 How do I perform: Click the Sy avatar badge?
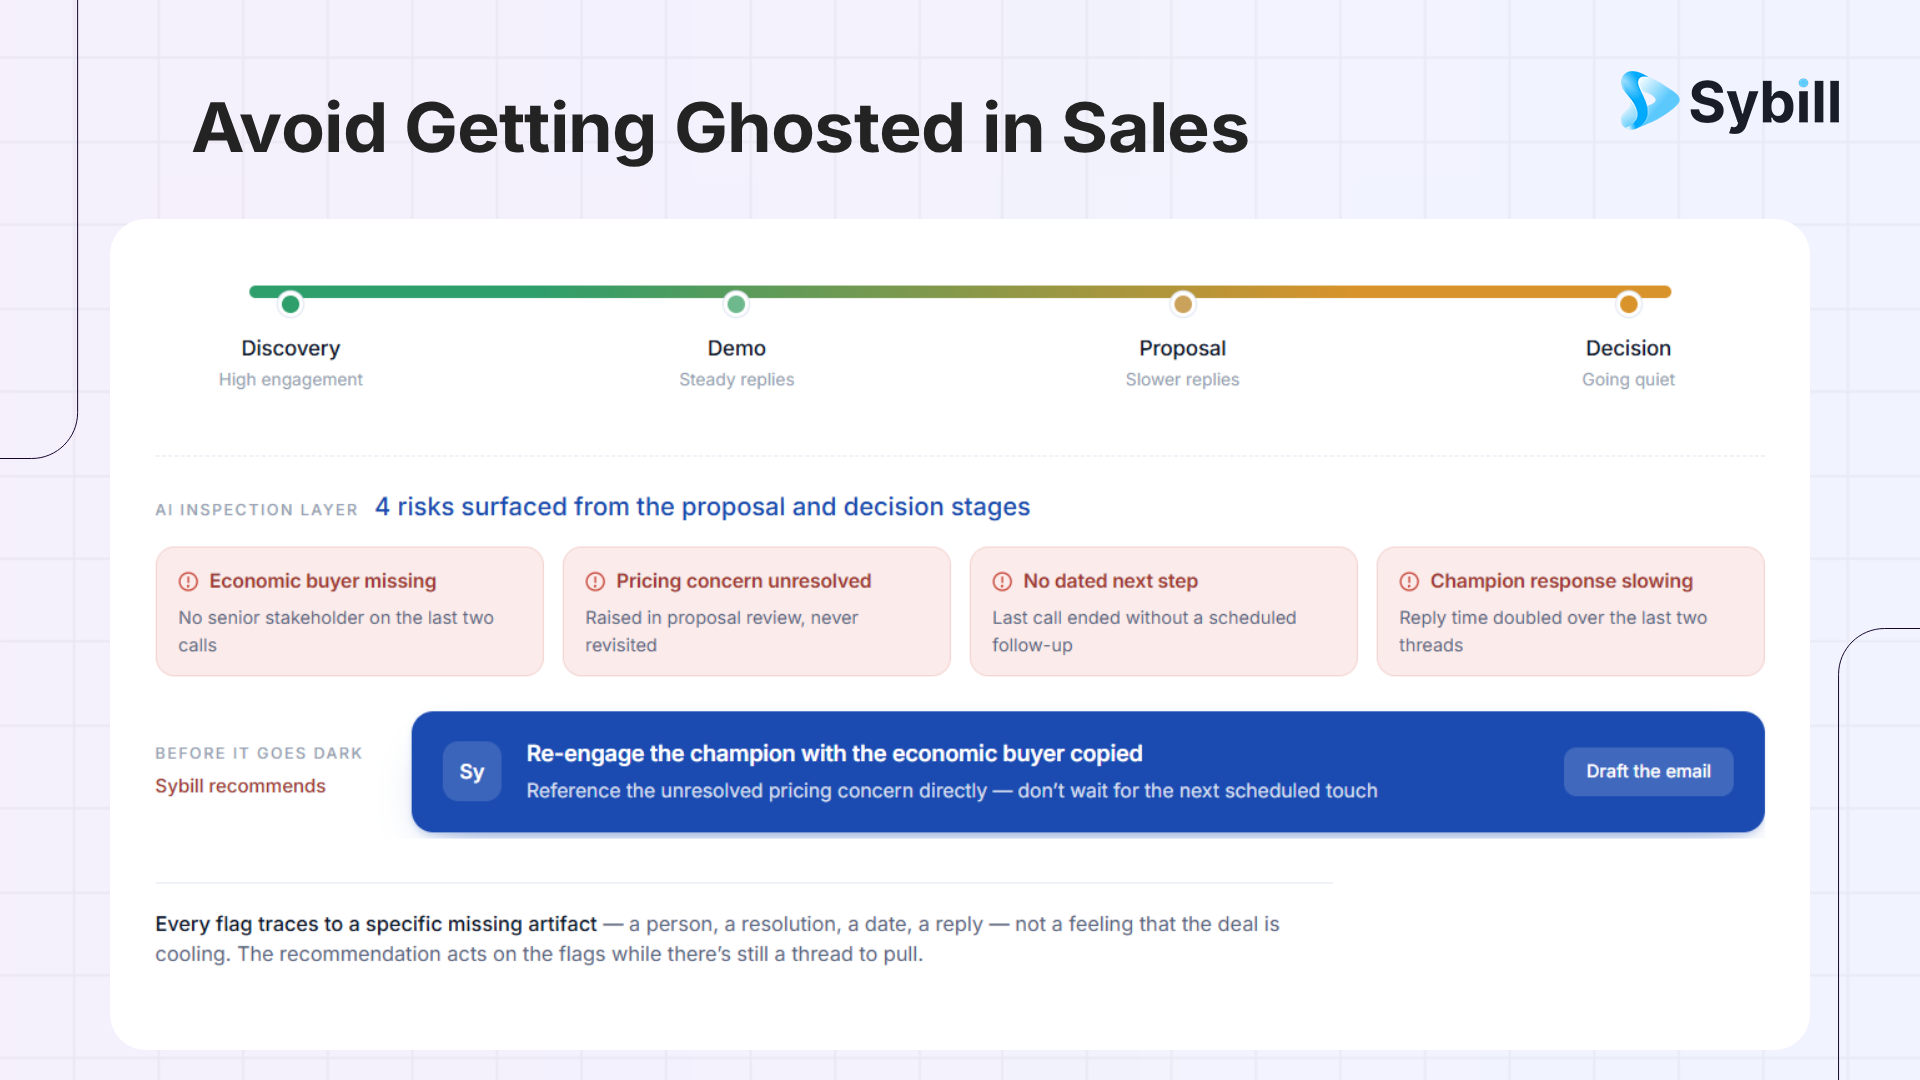coord(472,771)
